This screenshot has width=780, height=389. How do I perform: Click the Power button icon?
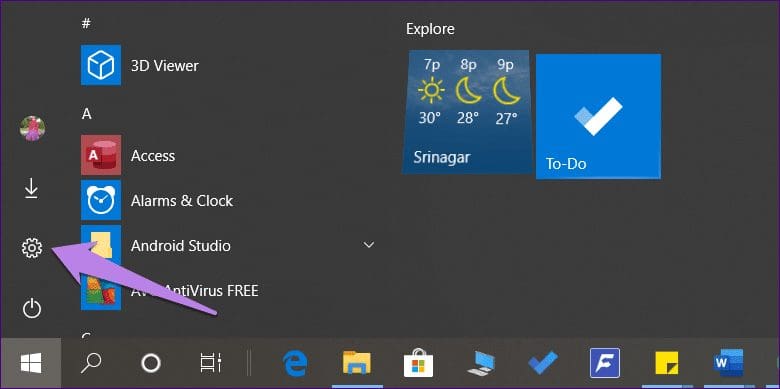(x=32, y=308)
